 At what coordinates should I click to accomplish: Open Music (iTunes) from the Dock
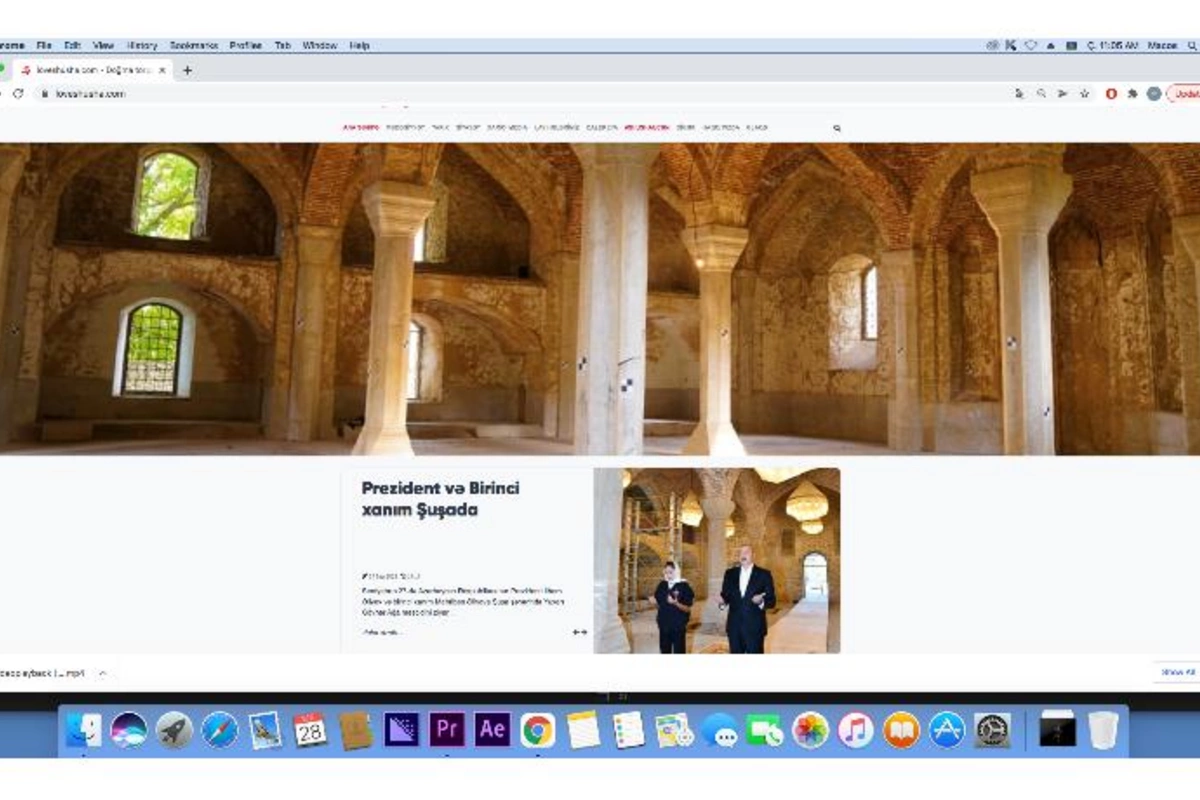click(856, 730)
